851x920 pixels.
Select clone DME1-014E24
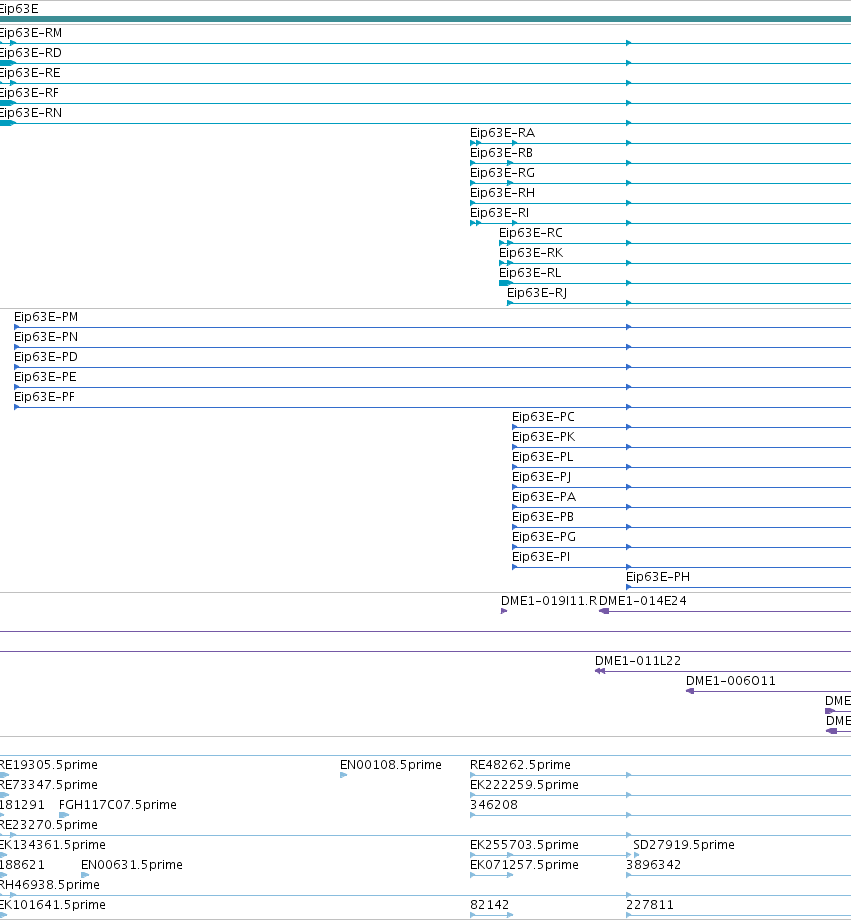pos(643,601)
